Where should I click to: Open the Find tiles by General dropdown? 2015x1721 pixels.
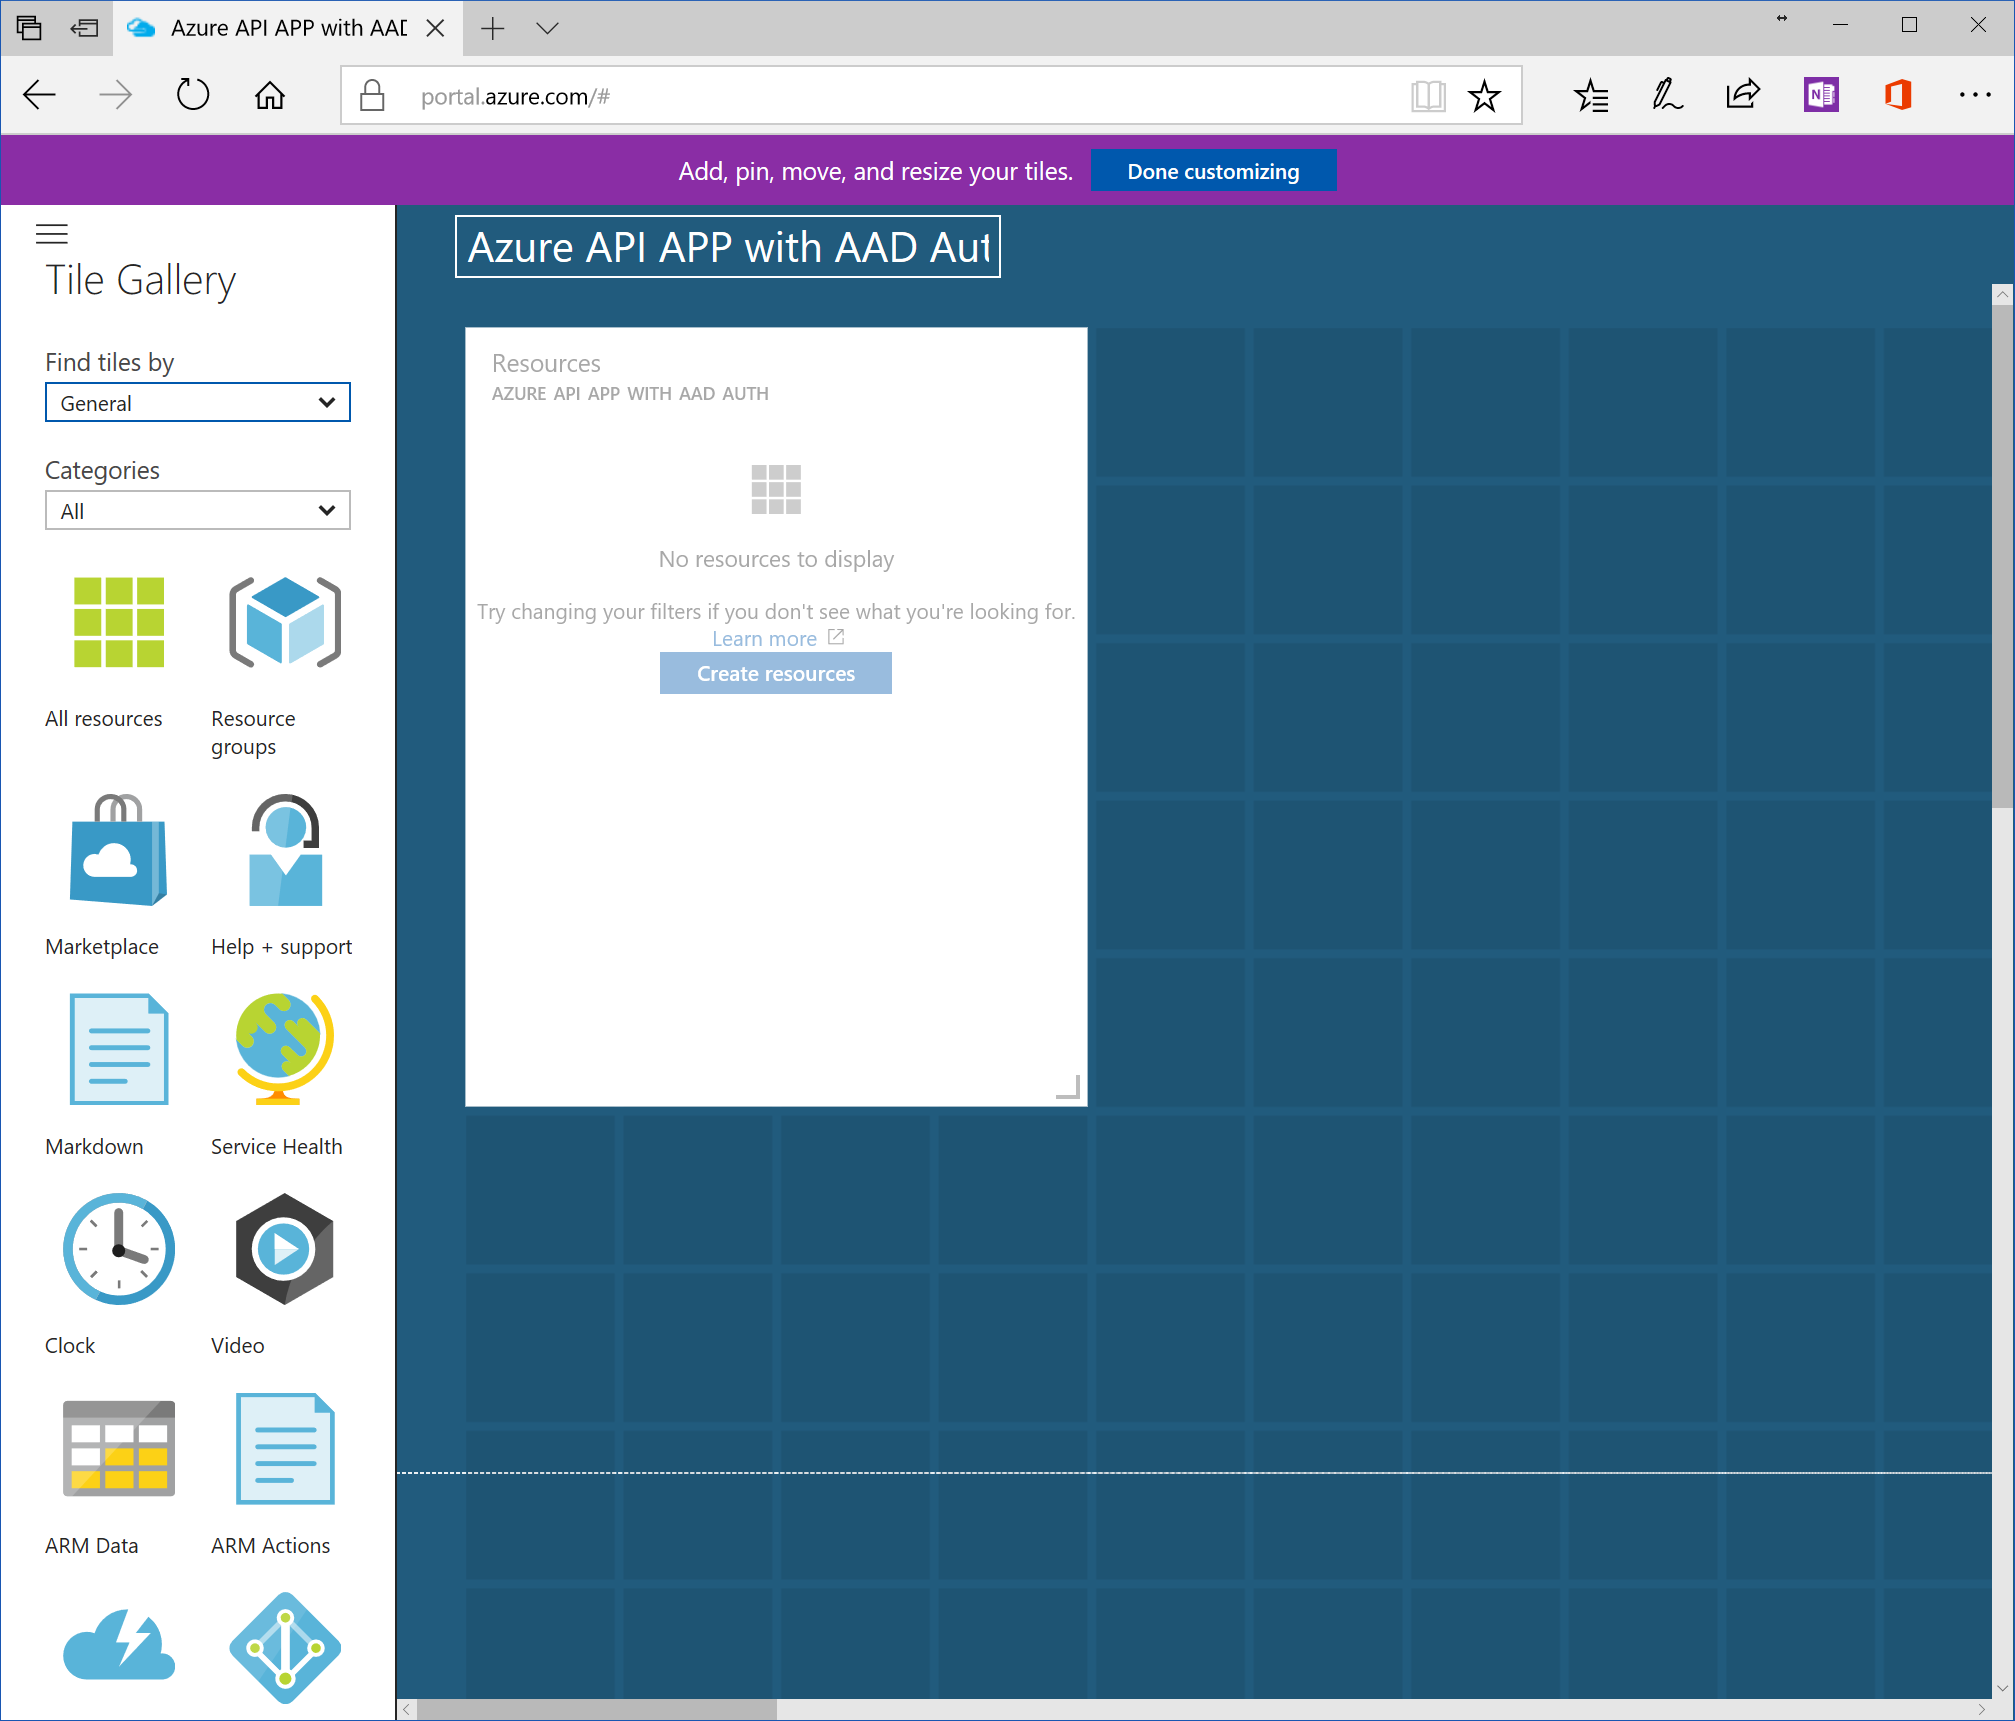tap(197, 403)
